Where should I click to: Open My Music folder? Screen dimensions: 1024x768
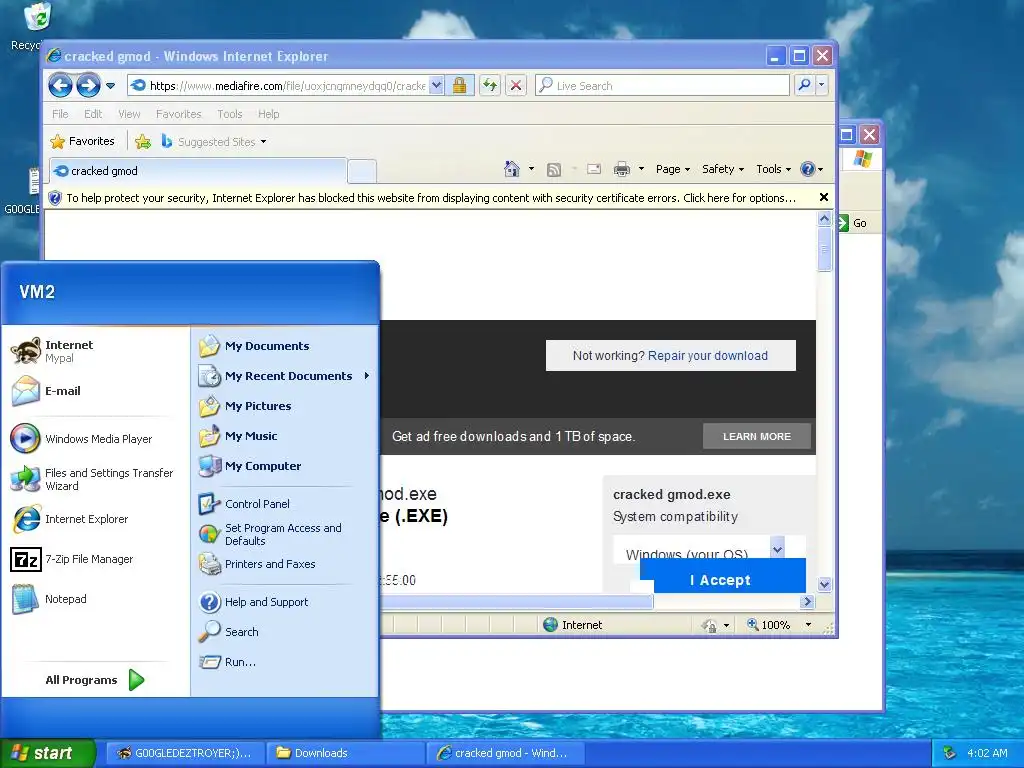284,436
